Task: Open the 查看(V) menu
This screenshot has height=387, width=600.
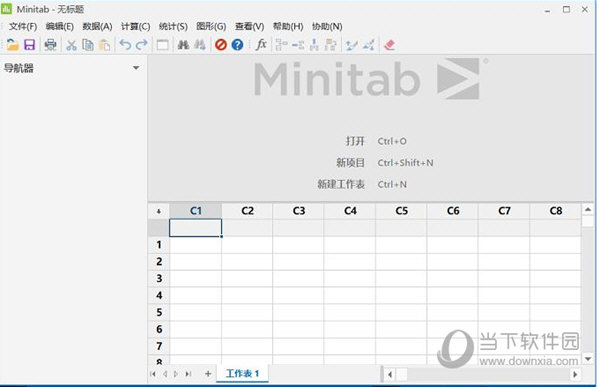Action: (x=249, y=26)
